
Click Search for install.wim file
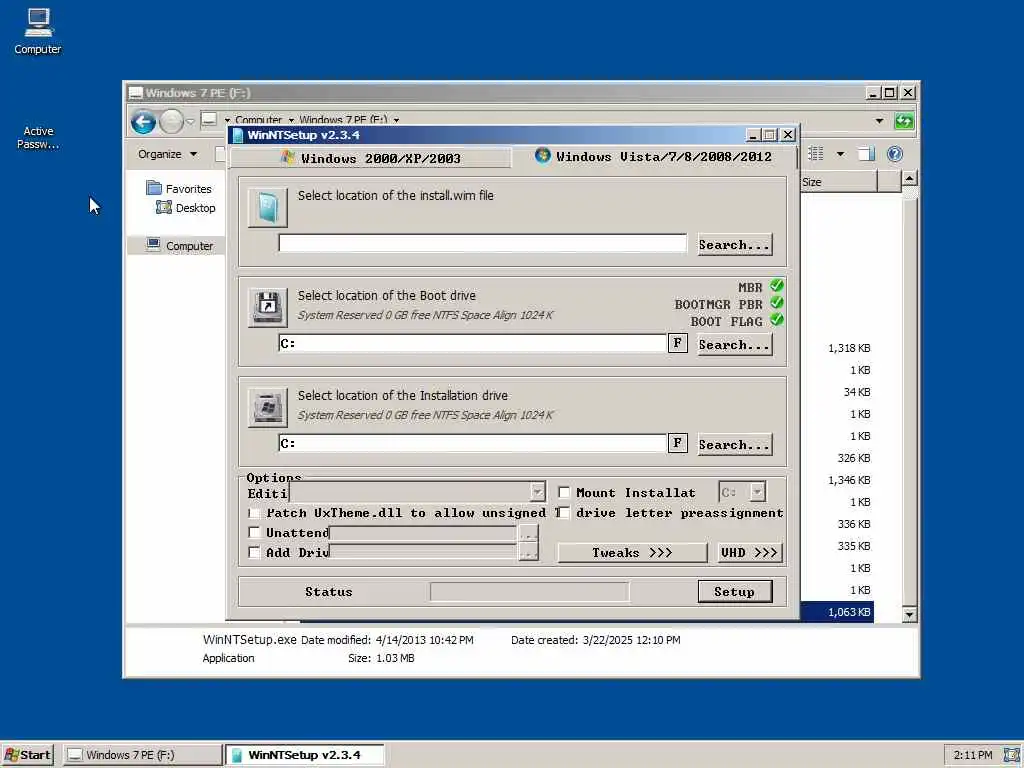735,244
